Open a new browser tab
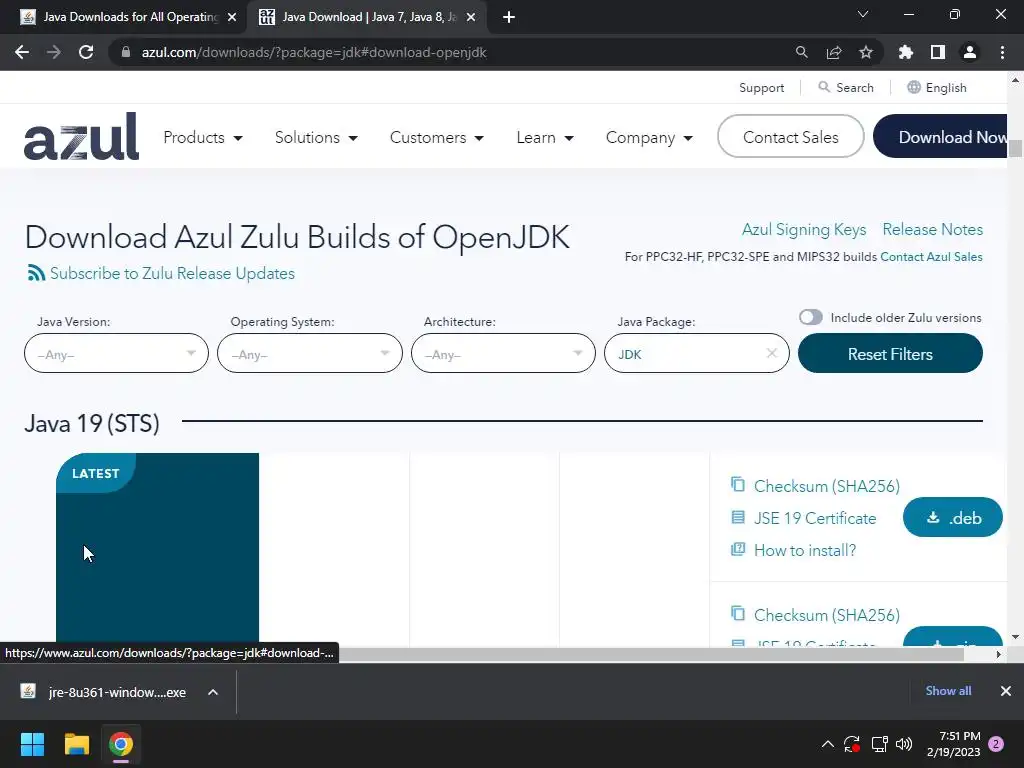1024x768 pixels. point(509,18)
